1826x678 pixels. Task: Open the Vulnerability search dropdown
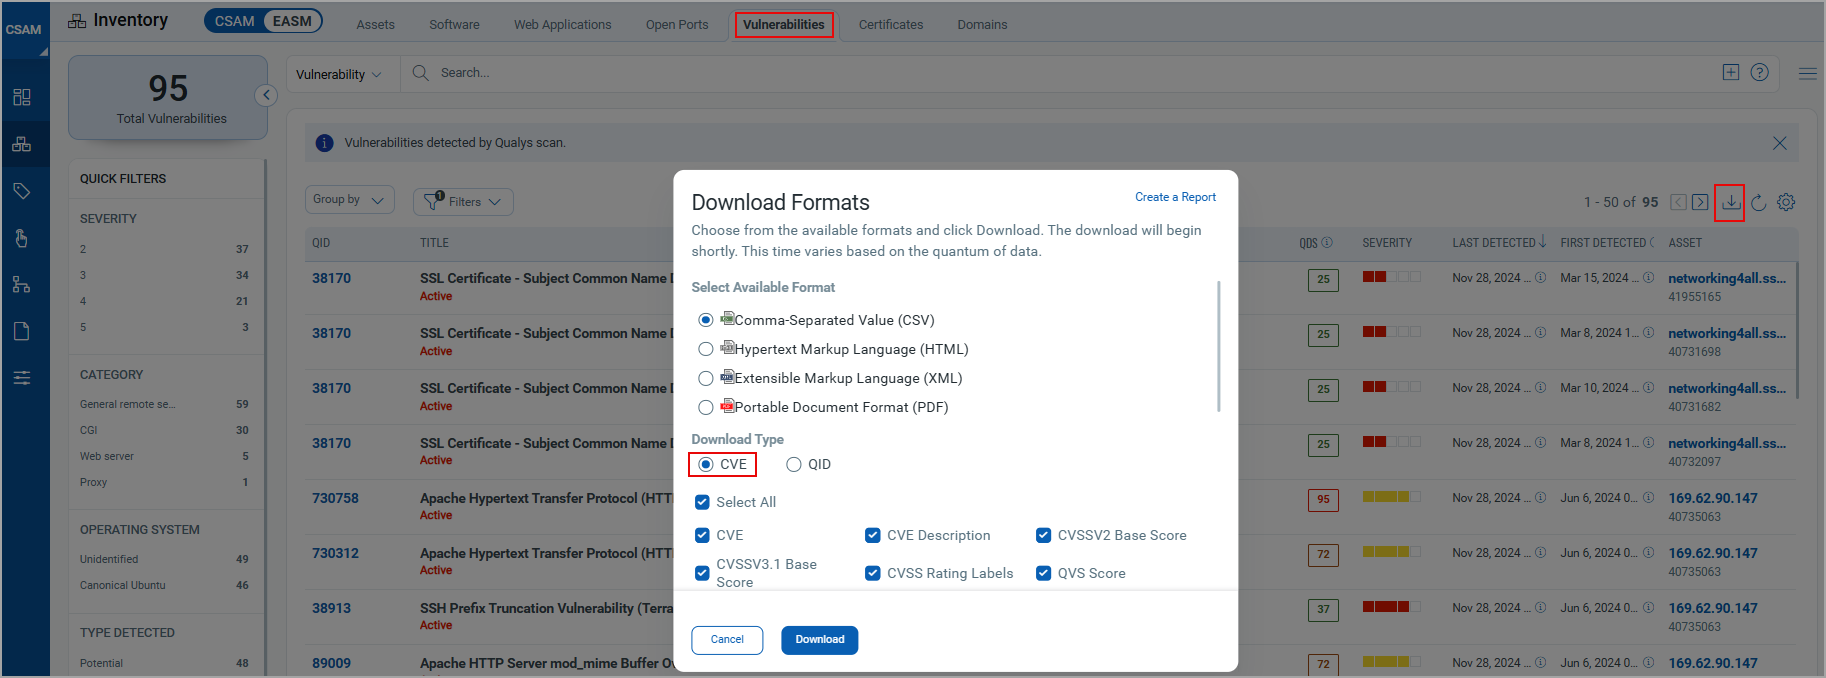coord(339,74)
